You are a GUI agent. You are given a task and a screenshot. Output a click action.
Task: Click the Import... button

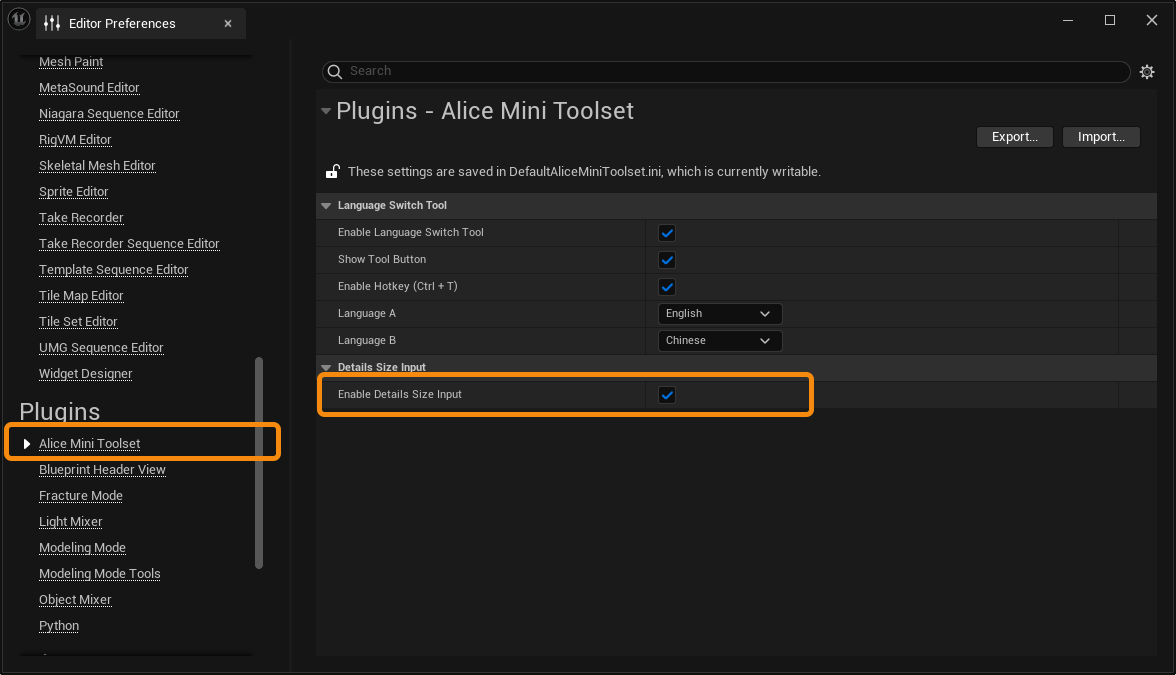click(x=1100, y=137)
